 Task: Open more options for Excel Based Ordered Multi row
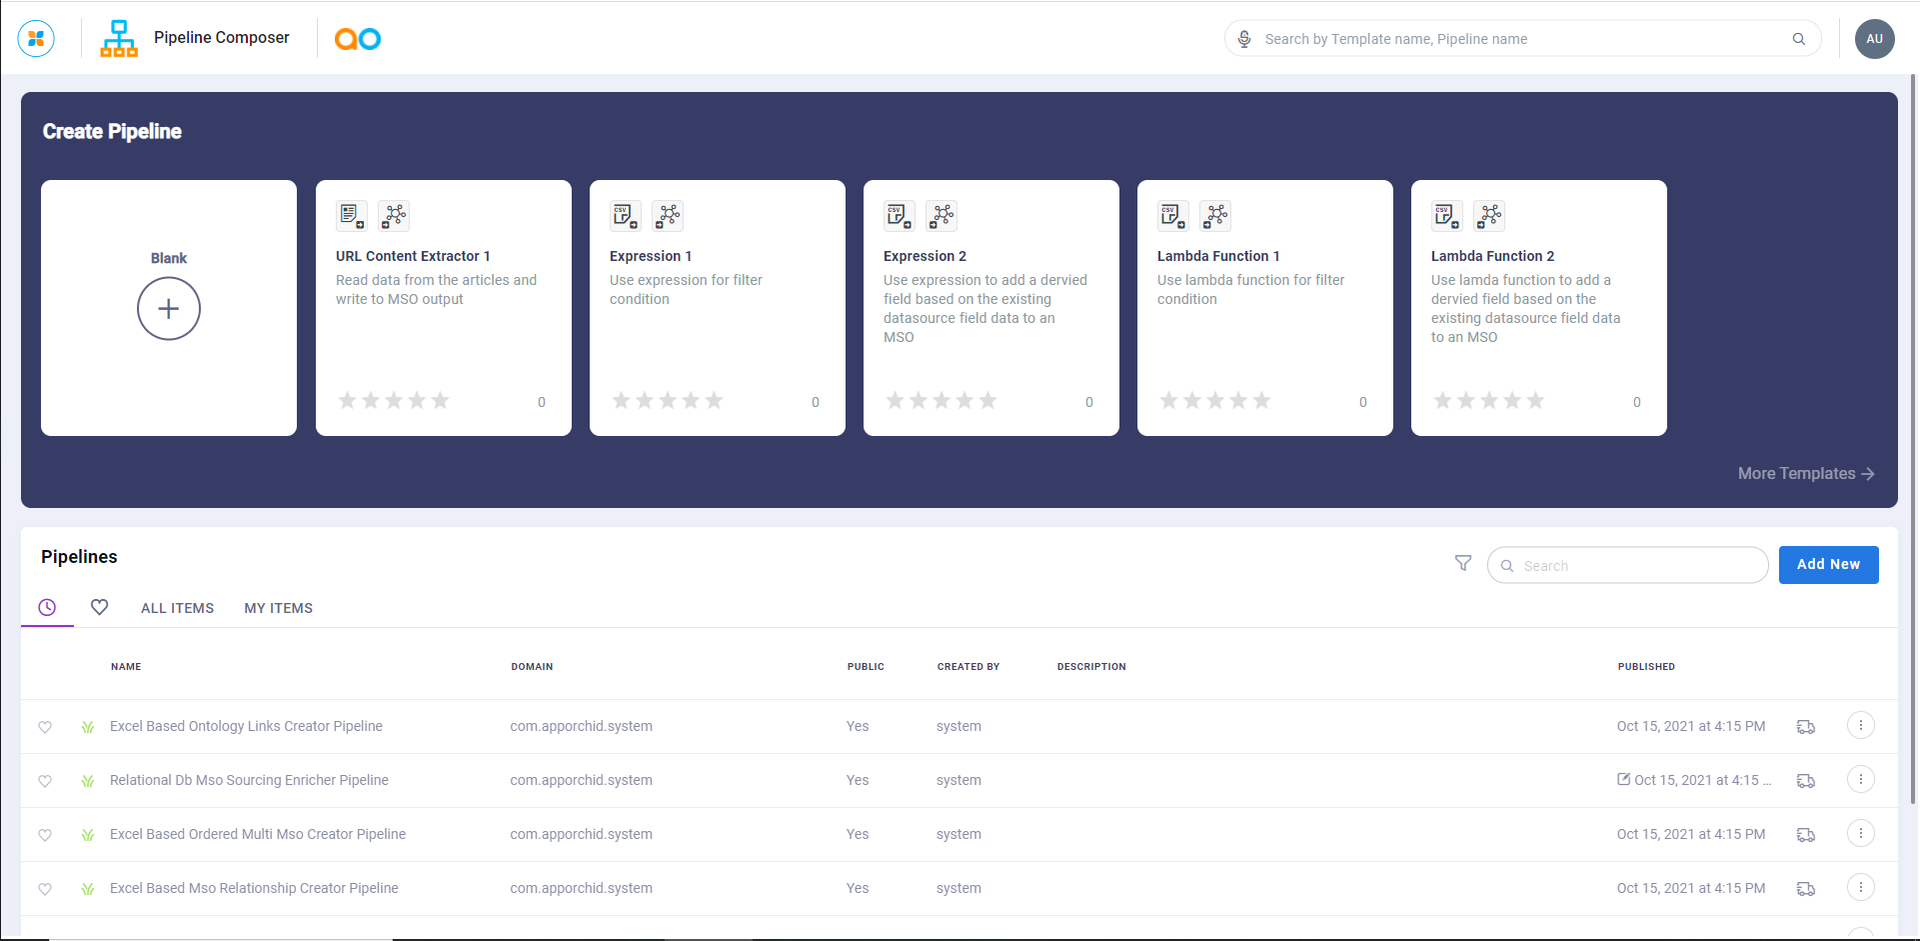pyautogui.click(x=1860, y=834)
